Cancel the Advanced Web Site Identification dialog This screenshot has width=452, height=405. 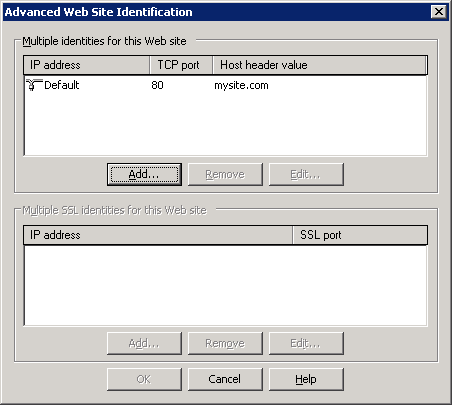(225, 379)
